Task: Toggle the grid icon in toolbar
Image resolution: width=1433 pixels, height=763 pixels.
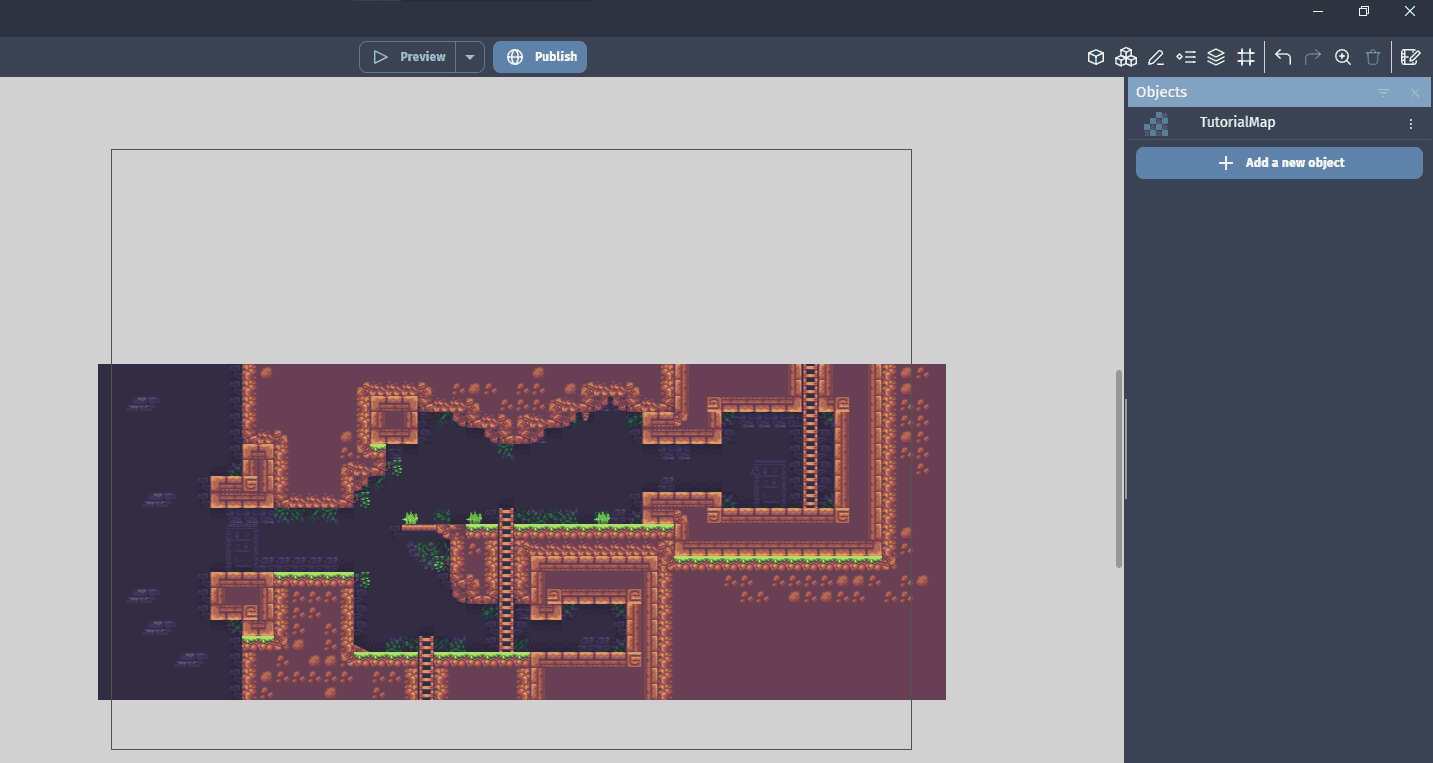Action: click(1246, 57)
